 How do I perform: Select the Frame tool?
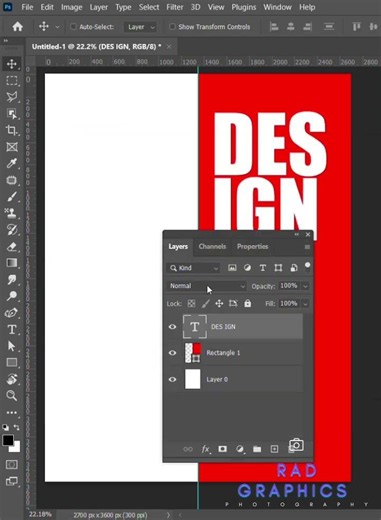pyautogui.click(x=12, y=147)
